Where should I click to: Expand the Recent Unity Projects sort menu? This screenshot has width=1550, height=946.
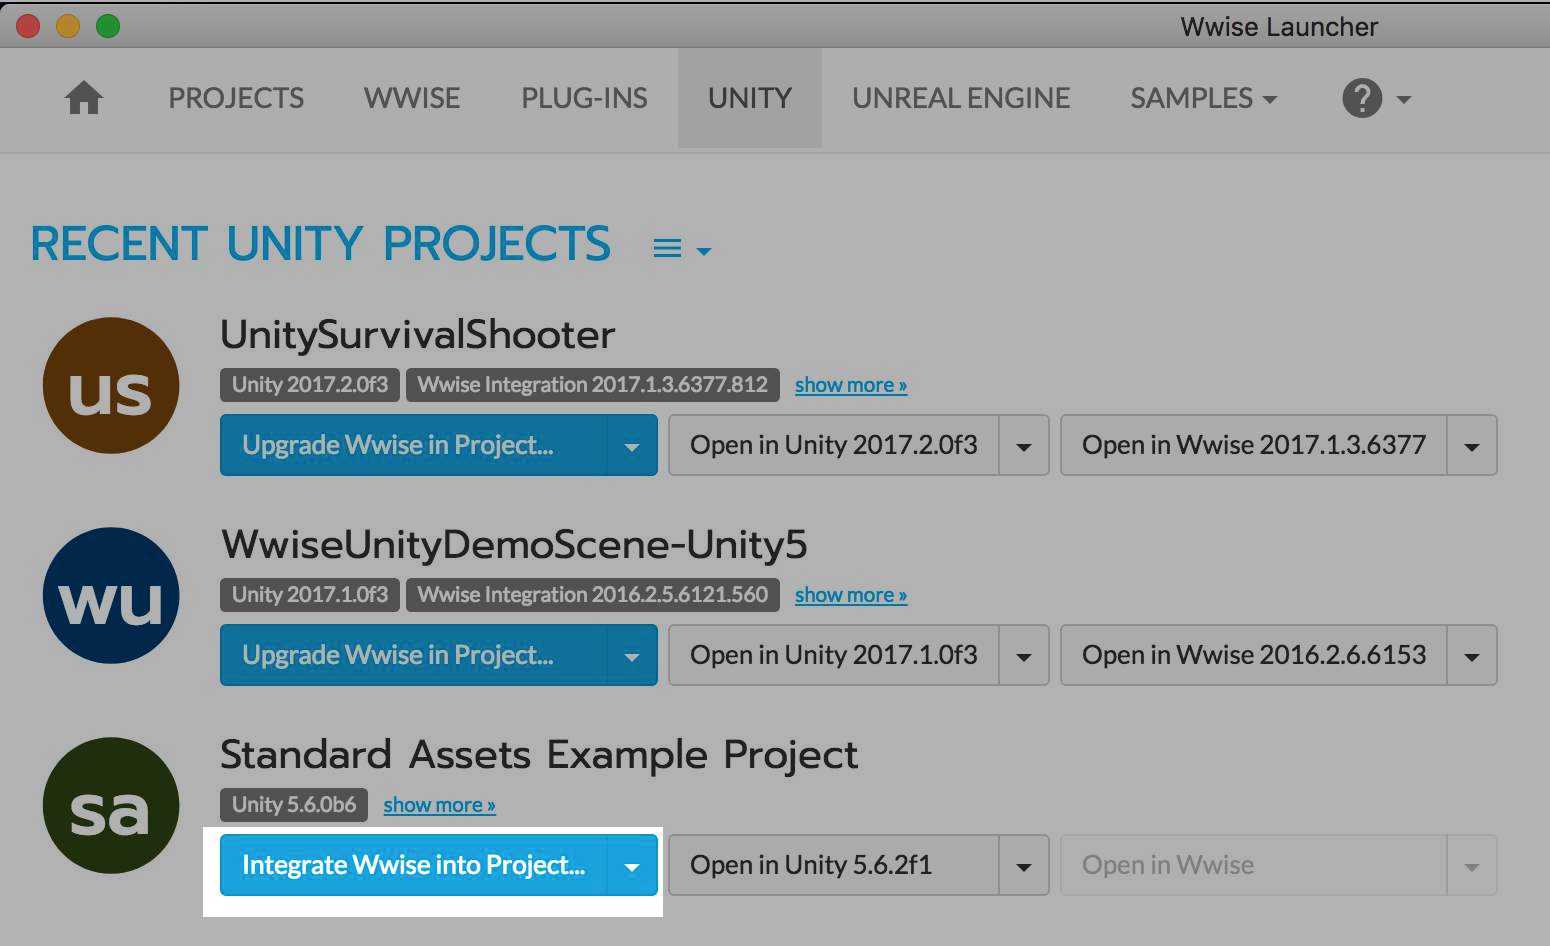[703, 250]
